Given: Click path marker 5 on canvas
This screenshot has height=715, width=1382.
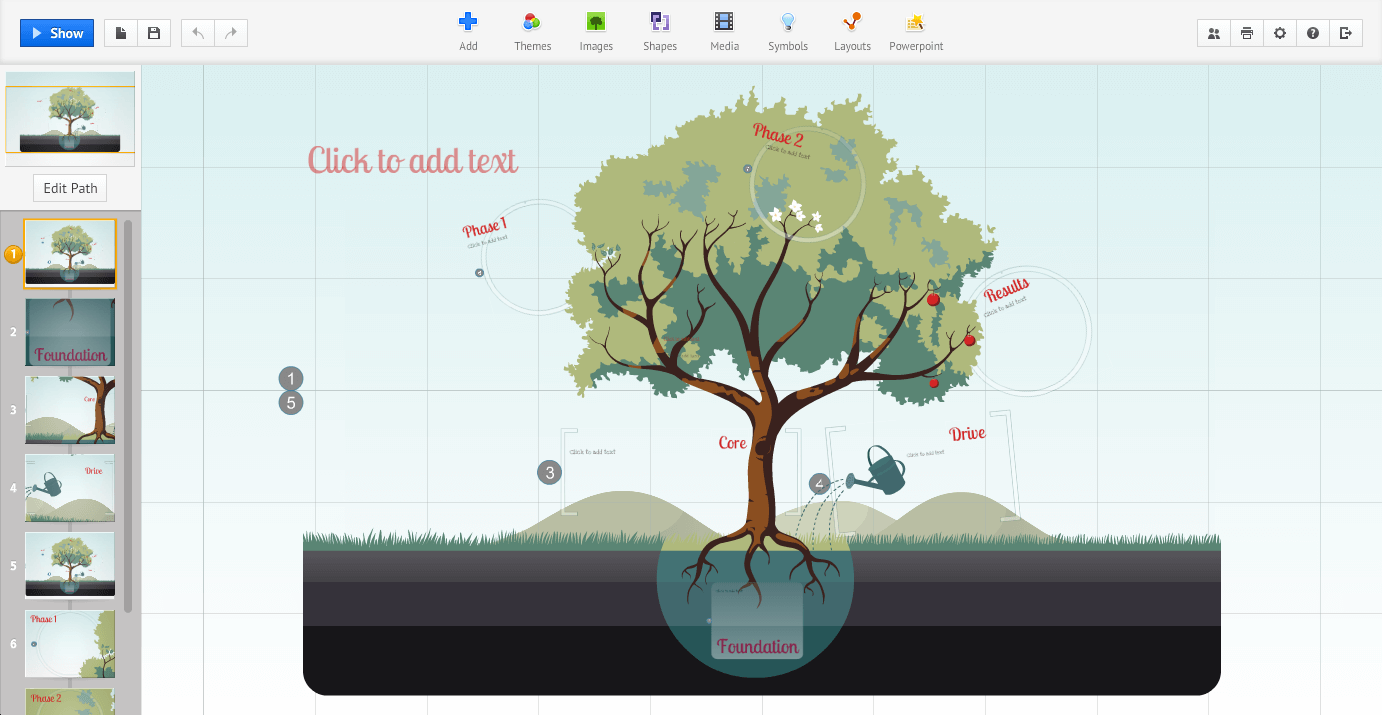Looking at the screenshot, I should (290, 403).
